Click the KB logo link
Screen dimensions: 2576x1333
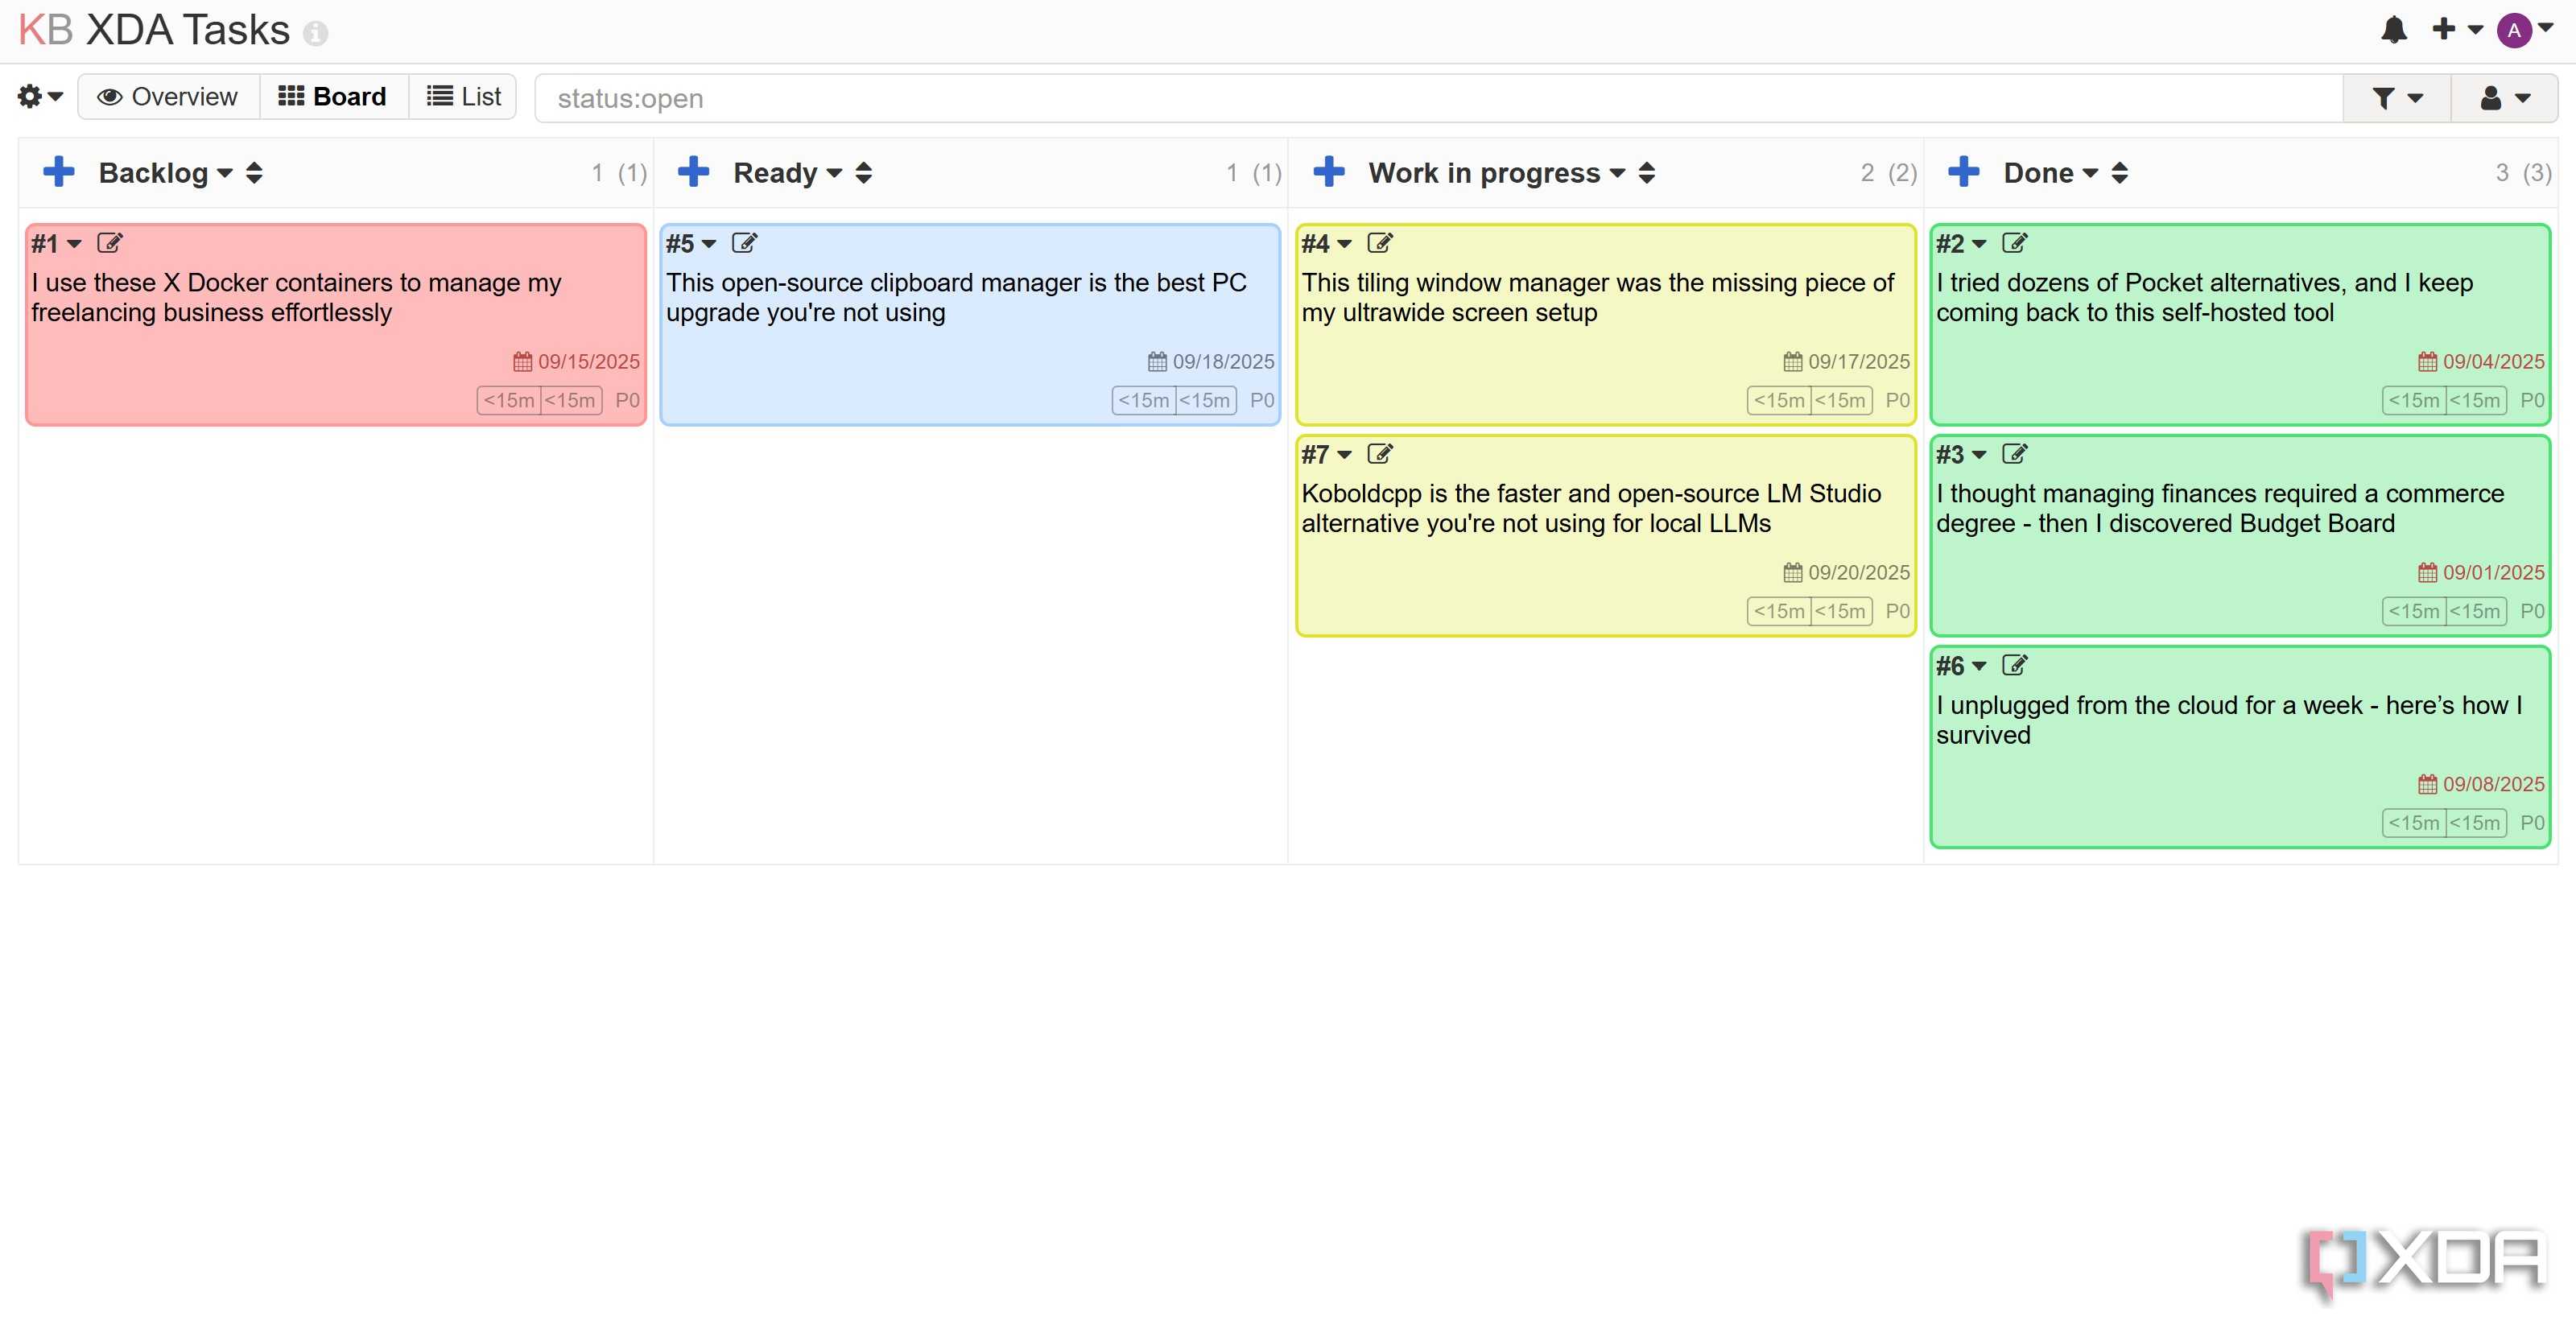(46, 30)
